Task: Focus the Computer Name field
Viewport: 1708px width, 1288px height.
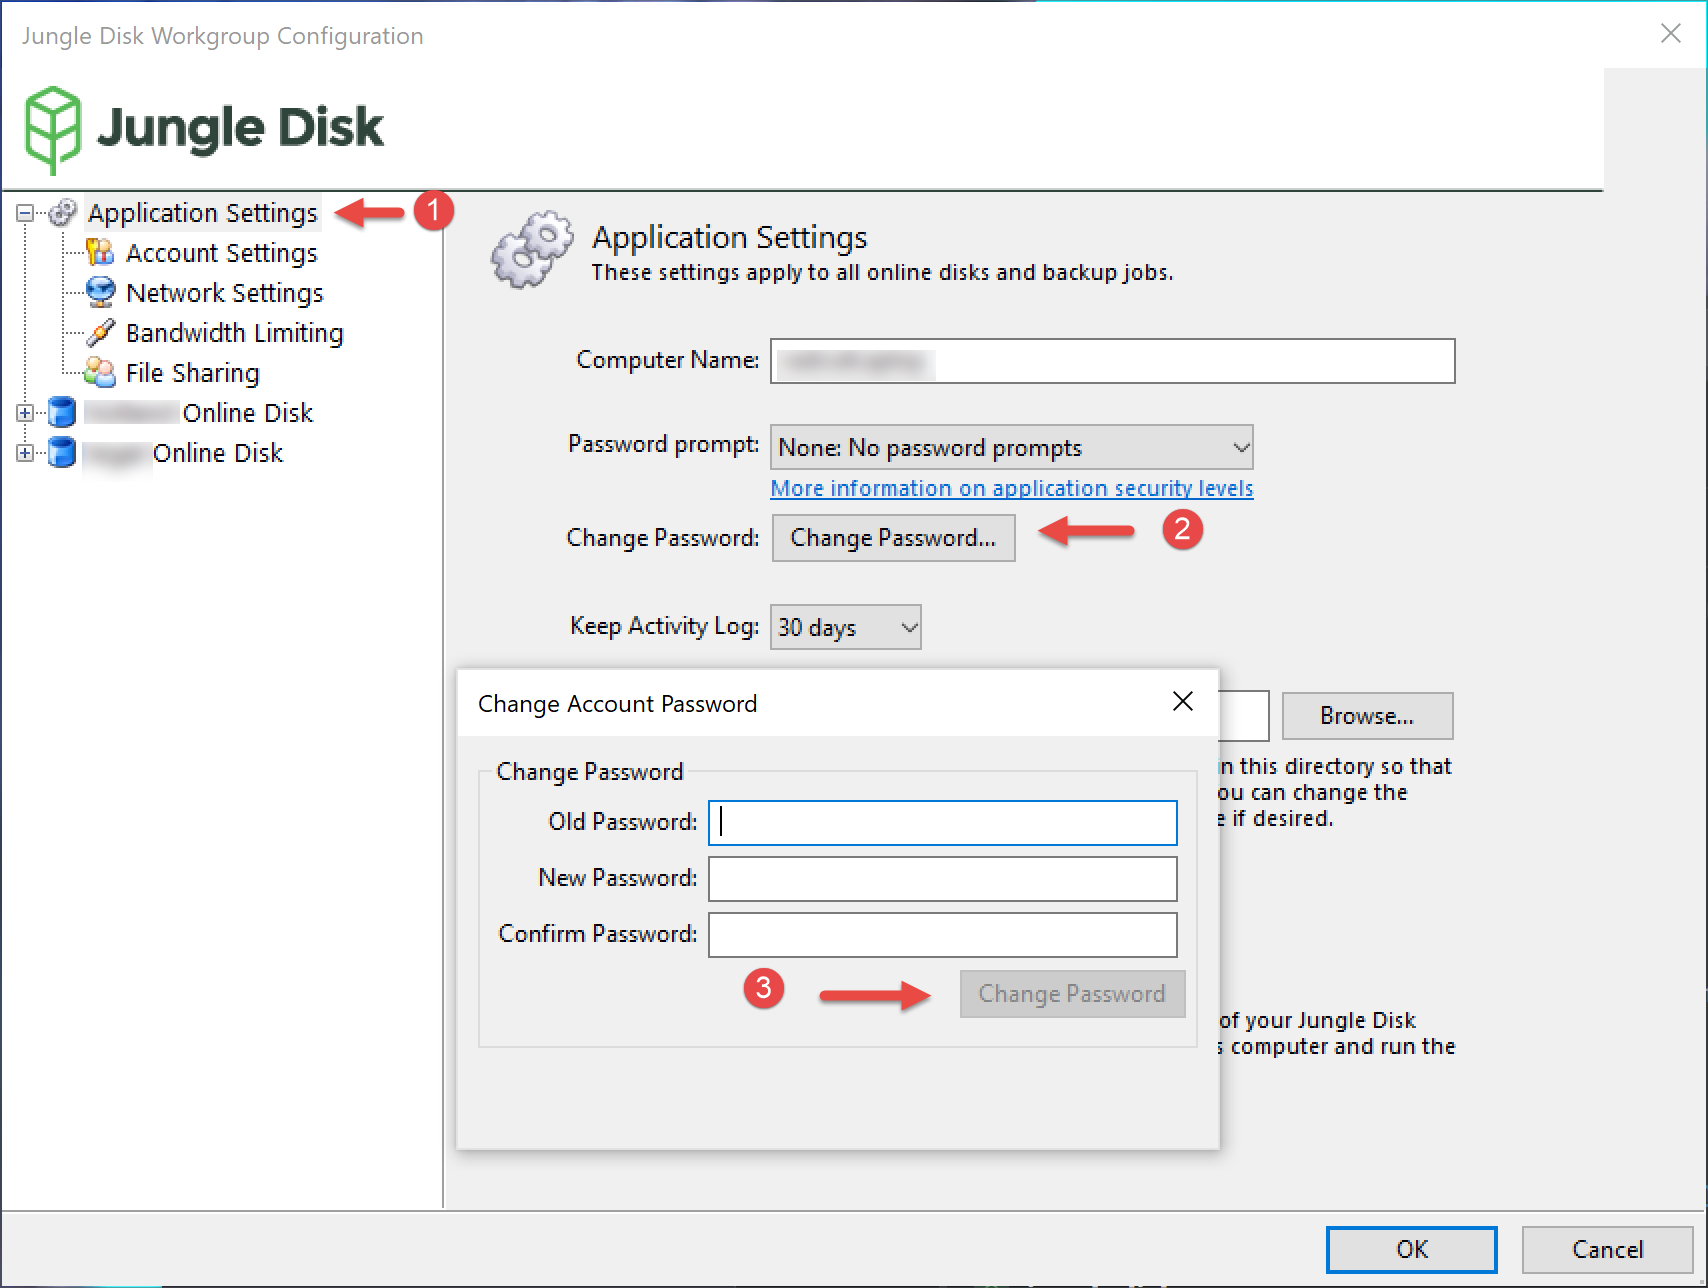Action: pos(1112,361)
